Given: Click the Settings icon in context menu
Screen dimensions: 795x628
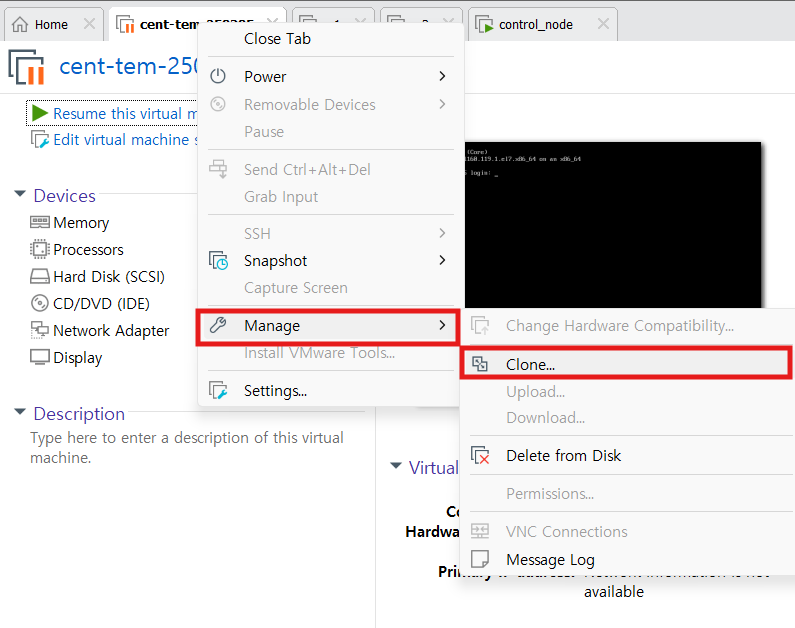Looking at the screenshot, I should point(219,391).
